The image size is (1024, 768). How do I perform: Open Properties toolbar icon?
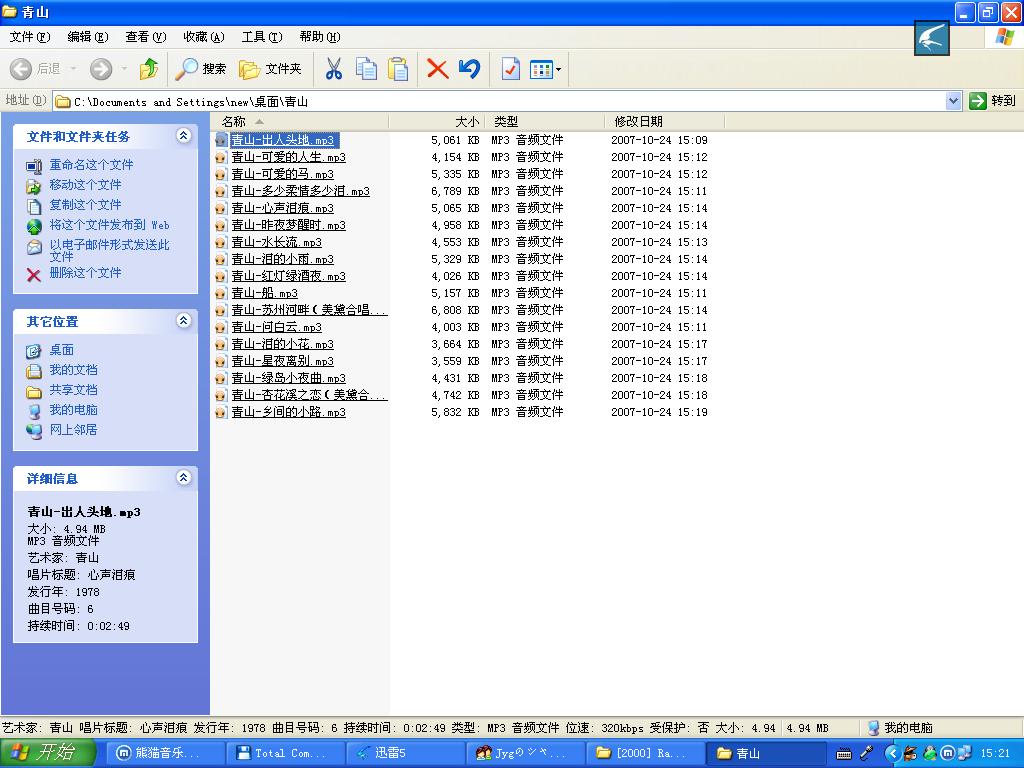pos(510,69)
